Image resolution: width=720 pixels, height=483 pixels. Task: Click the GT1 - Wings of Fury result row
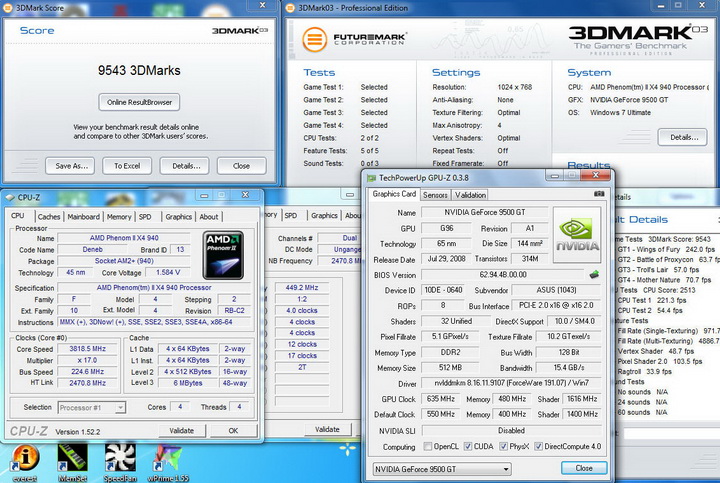coord(666,249)
